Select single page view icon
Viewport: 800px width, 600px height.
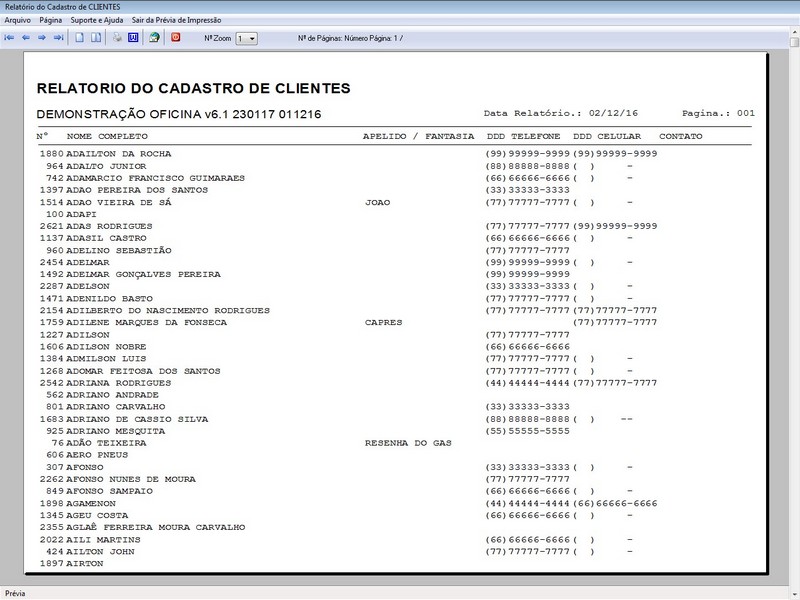pyautogui.click(x=80, y=38)
